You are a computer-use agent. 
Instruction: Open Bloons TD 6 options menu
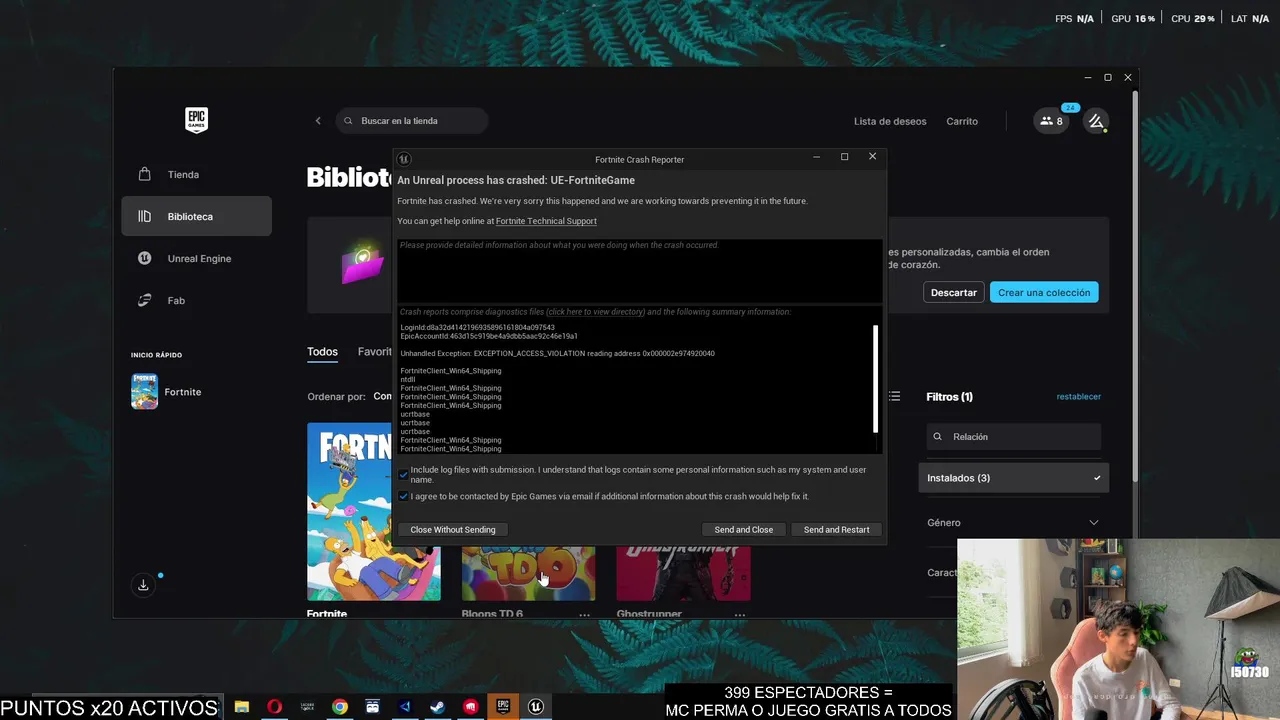(x=585, y=615)
